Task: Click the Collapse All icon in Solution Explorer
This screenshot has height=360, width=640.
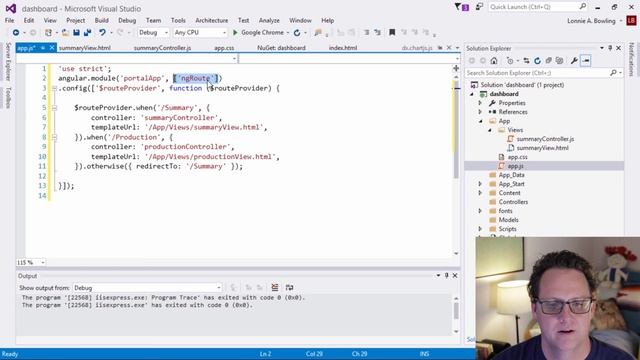Action: pyautogui.click(x=549, y=61)
